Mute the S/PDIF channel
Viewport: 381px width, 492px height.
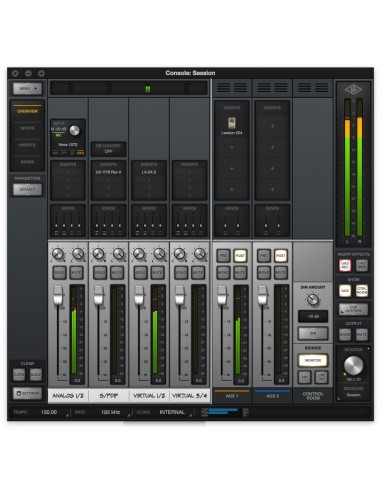pos(117,273)
